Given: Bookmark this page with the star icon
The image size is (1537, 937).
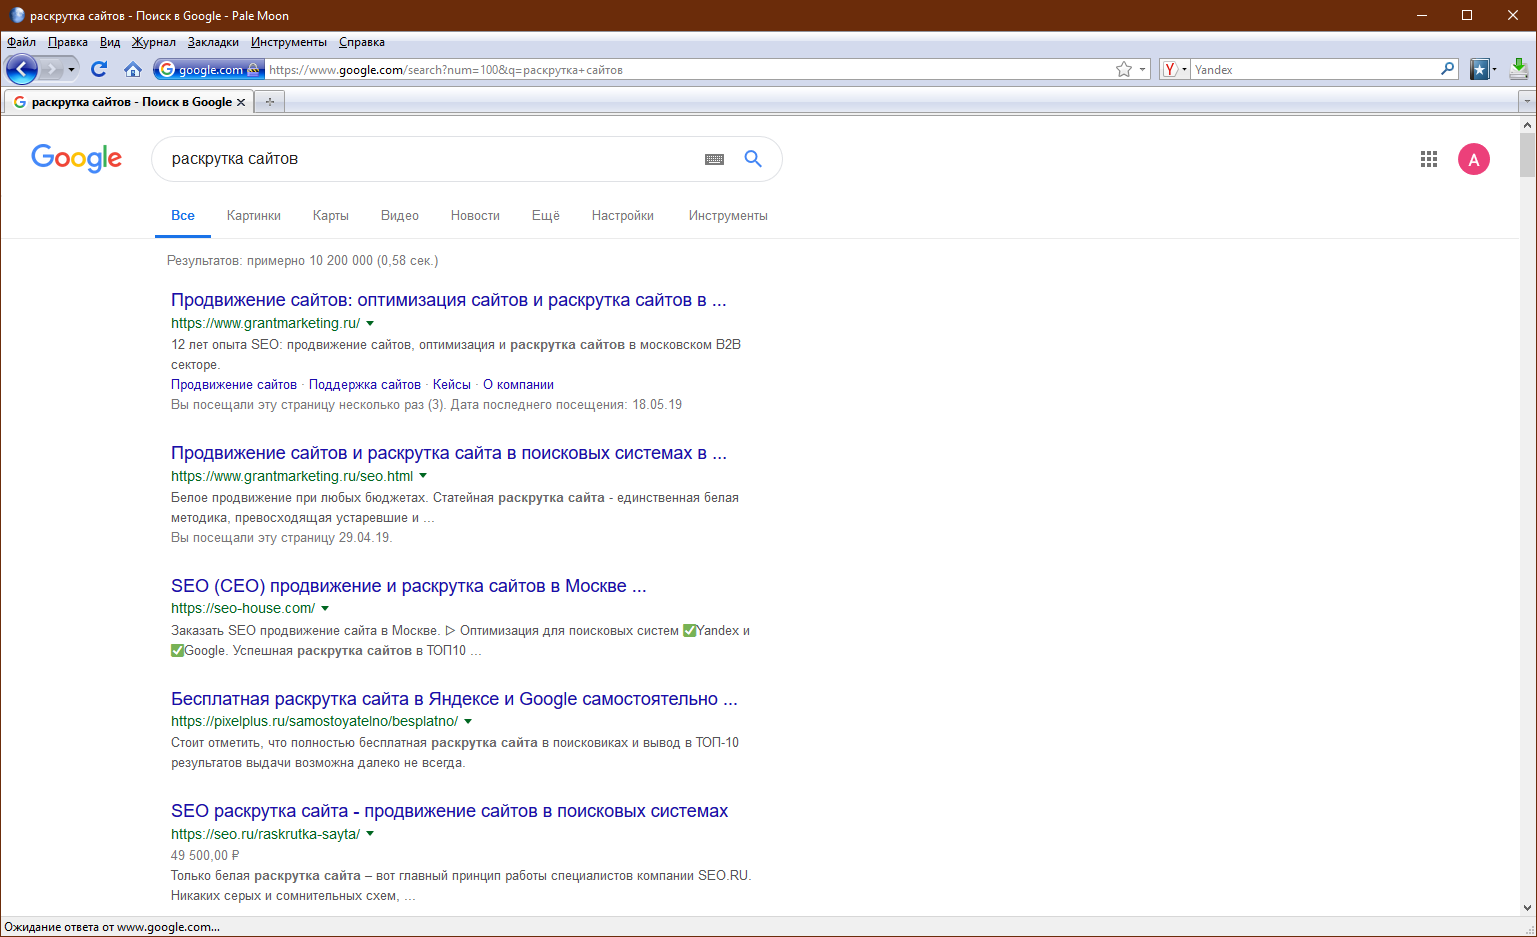Looking at the screenshot, I should click(x=1124, y=69).
